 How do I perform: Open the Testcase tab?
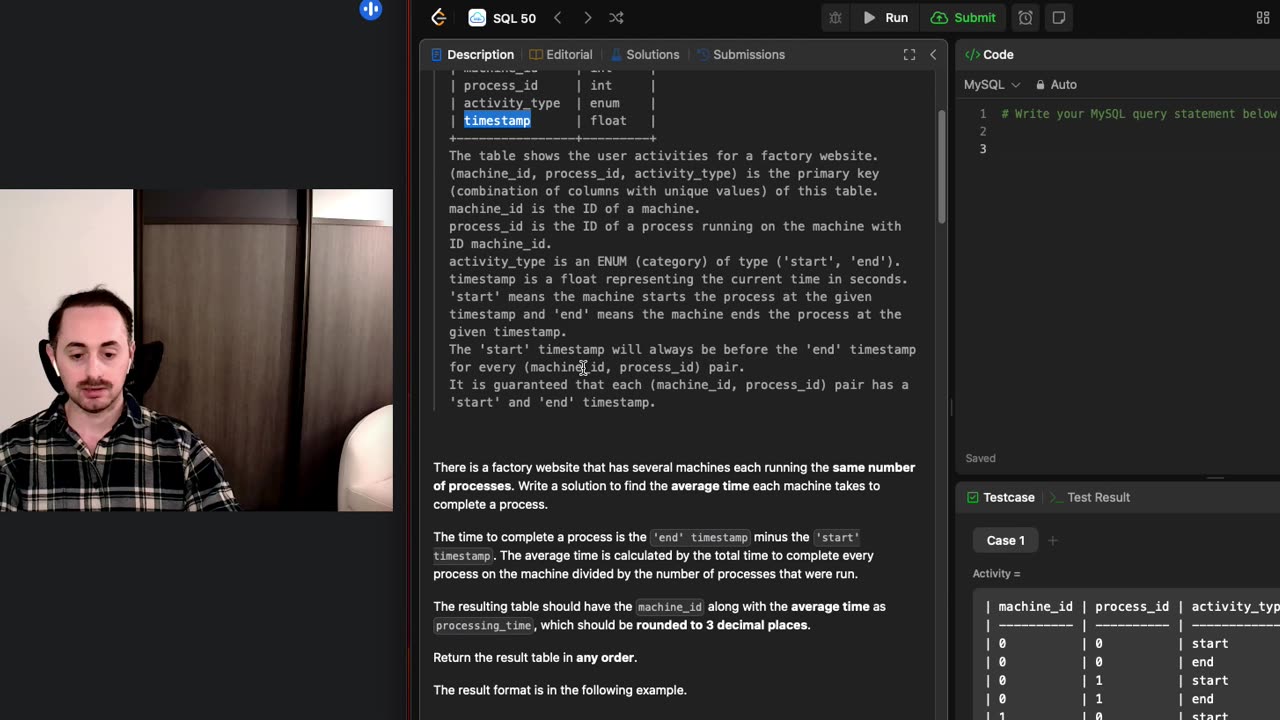(x=1000, y=497)
